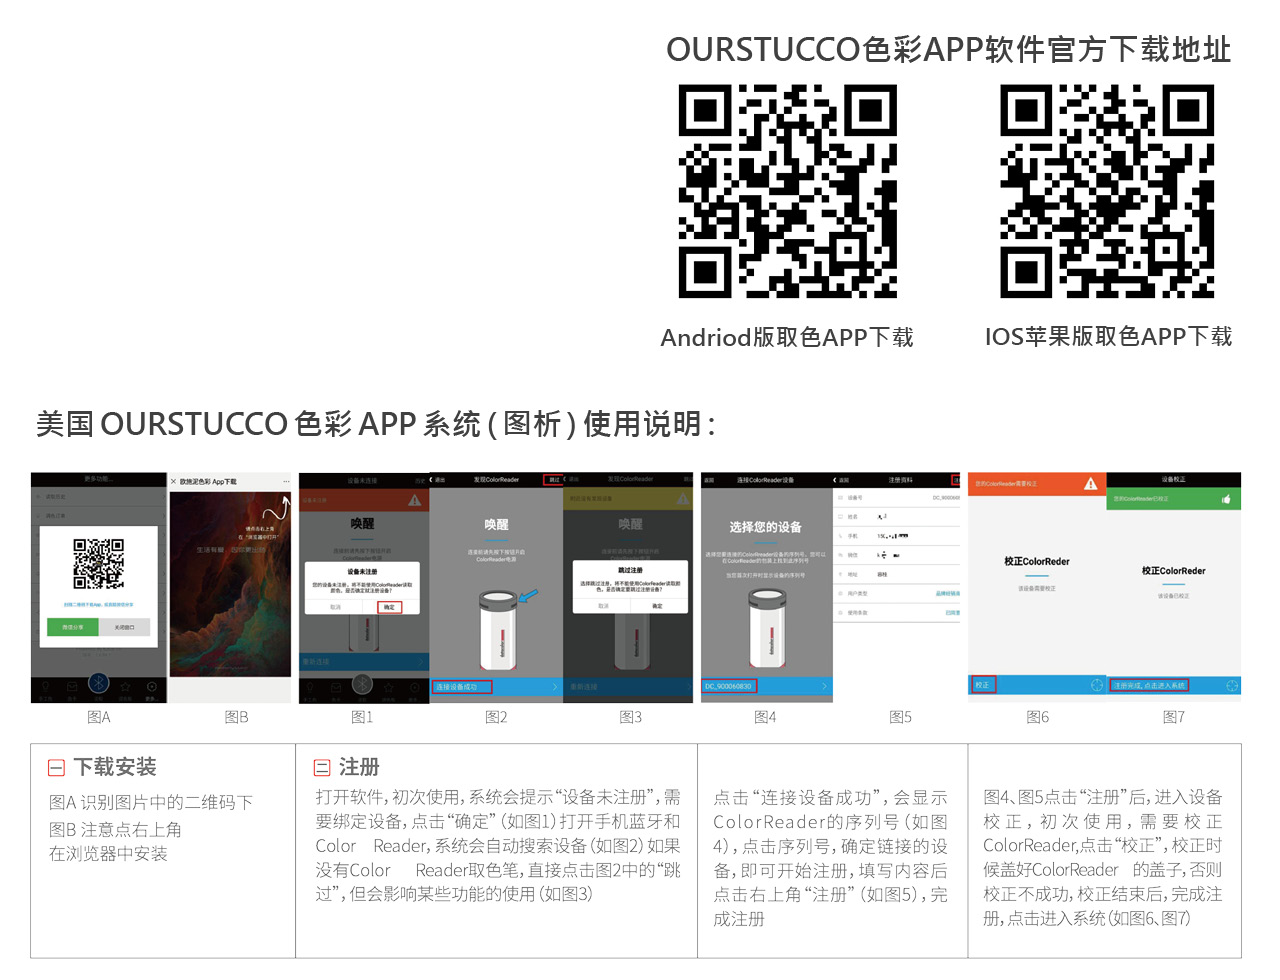Tap the warning triangle on the yellow banner in 图3
The width and height of the screenshot is (1280, 980).
point(683,499)
